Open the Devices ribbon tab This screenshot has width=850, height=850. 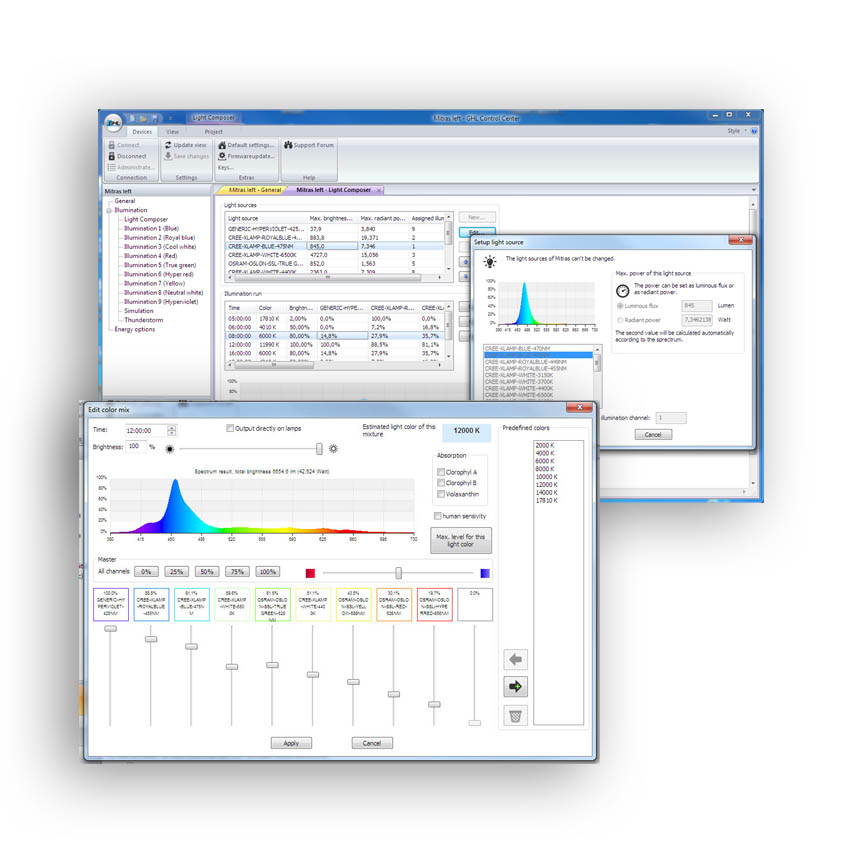[x=142, y=132]
